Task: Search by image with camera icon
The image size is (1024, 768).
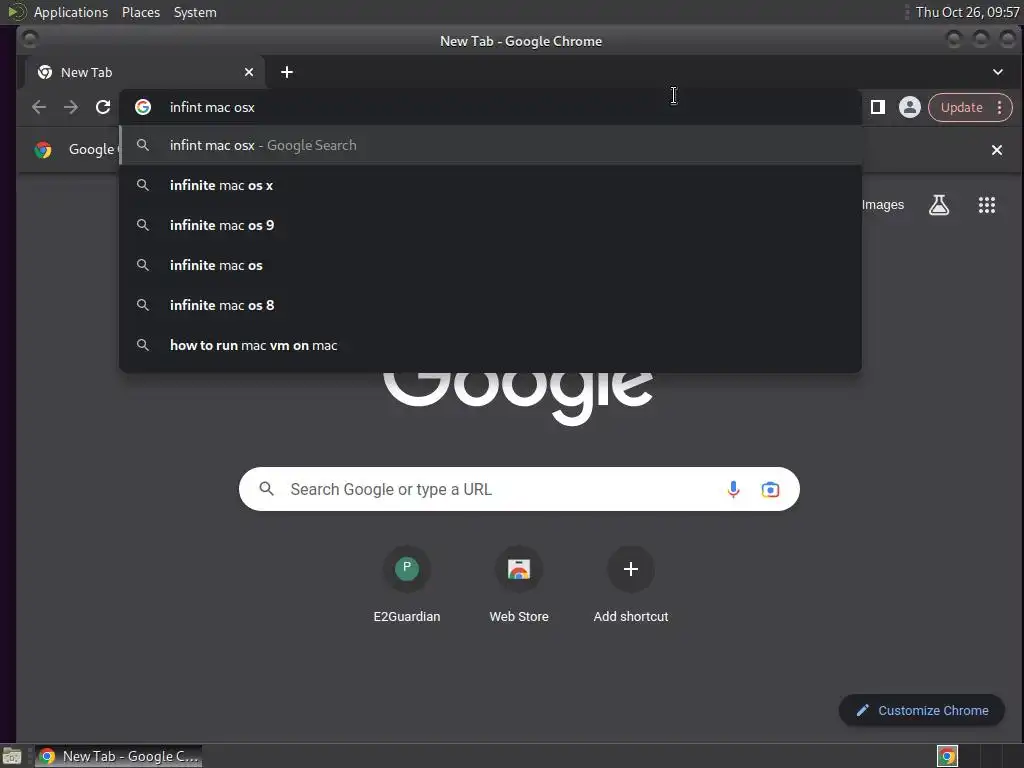Action: coord(770,489)
